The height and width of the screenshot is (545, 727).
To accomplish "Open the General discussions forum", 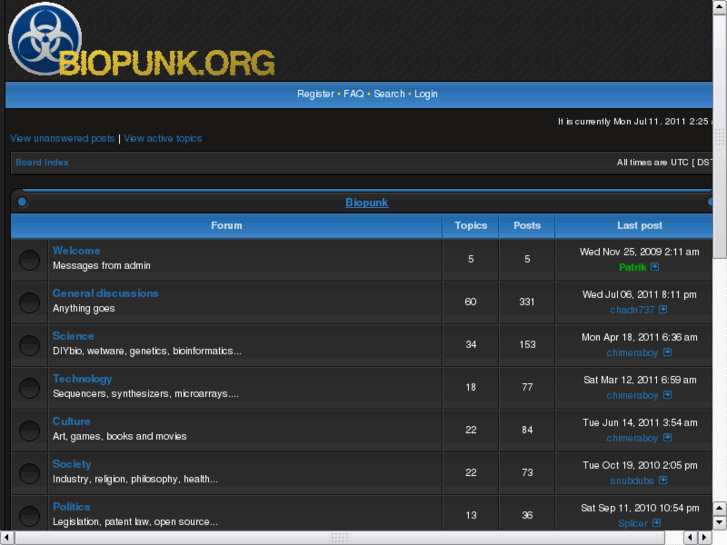I will [x=105, y=293].
